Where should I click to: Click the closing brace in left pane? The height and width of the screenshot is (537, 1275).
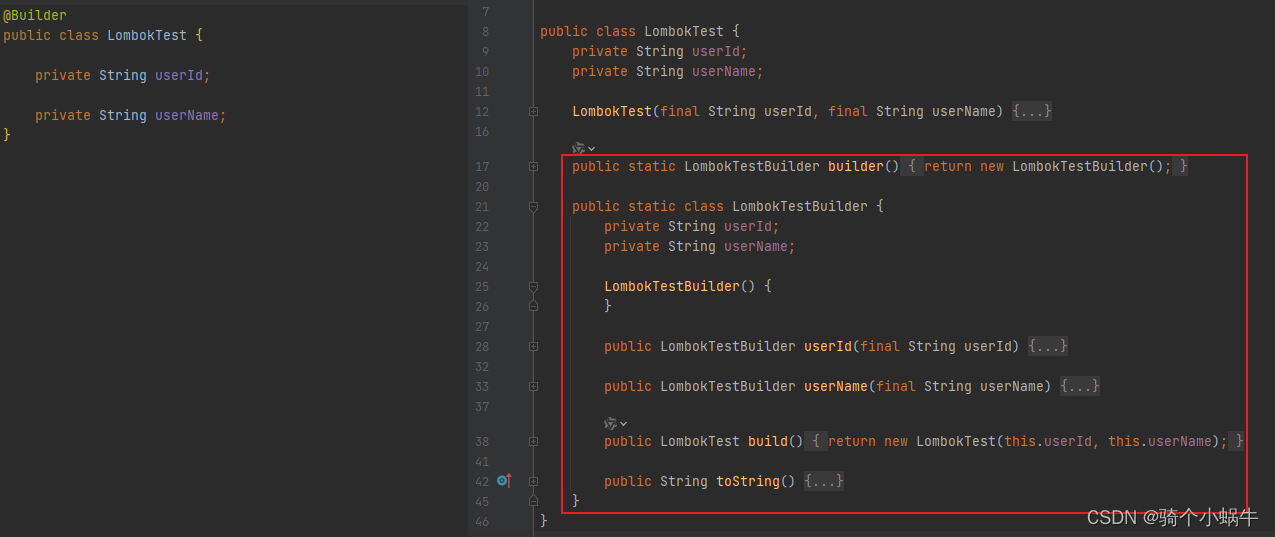tap(7, 134)
